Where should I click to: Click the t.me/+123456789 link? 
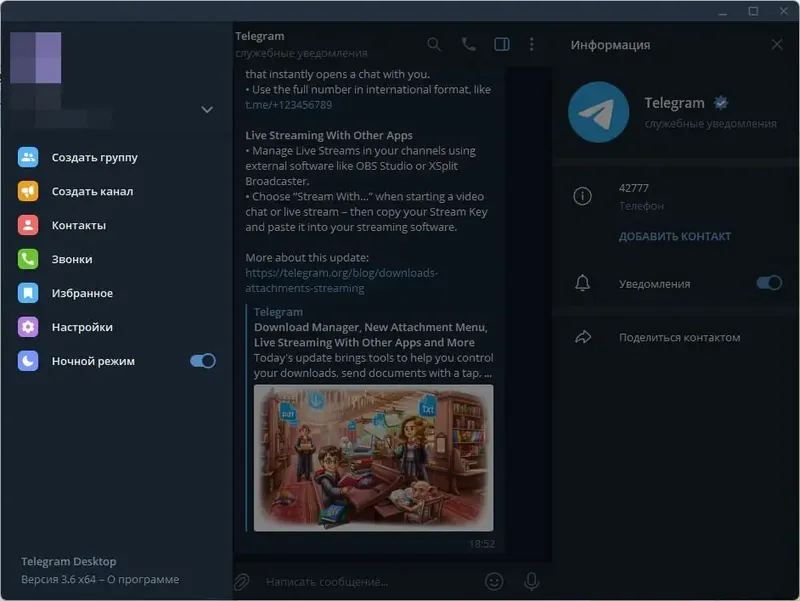[288, 105]
